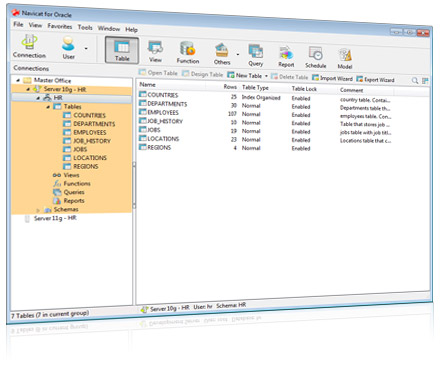Click the Open Table button
The image size is (440, 370).
(x=158, y=73)
